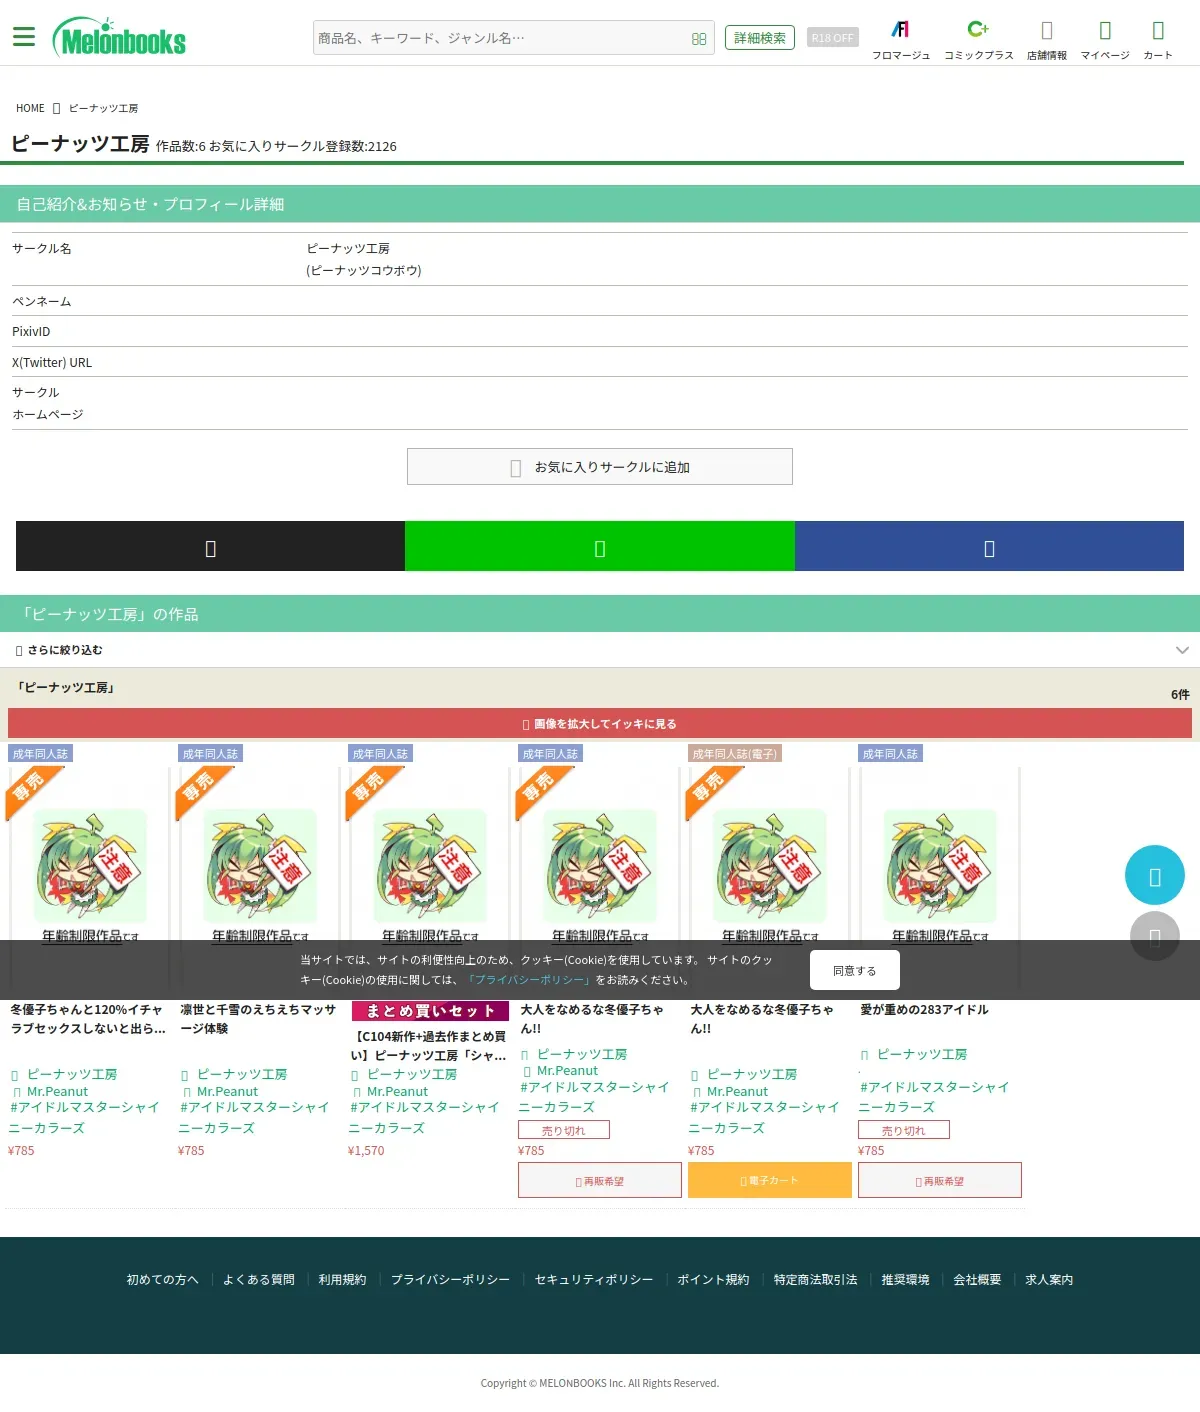The image size is (1200, 1412).
Task: Open thumbnail of 凛世と千雪のえちえちマッサージ体験
Action: (260, 866)
